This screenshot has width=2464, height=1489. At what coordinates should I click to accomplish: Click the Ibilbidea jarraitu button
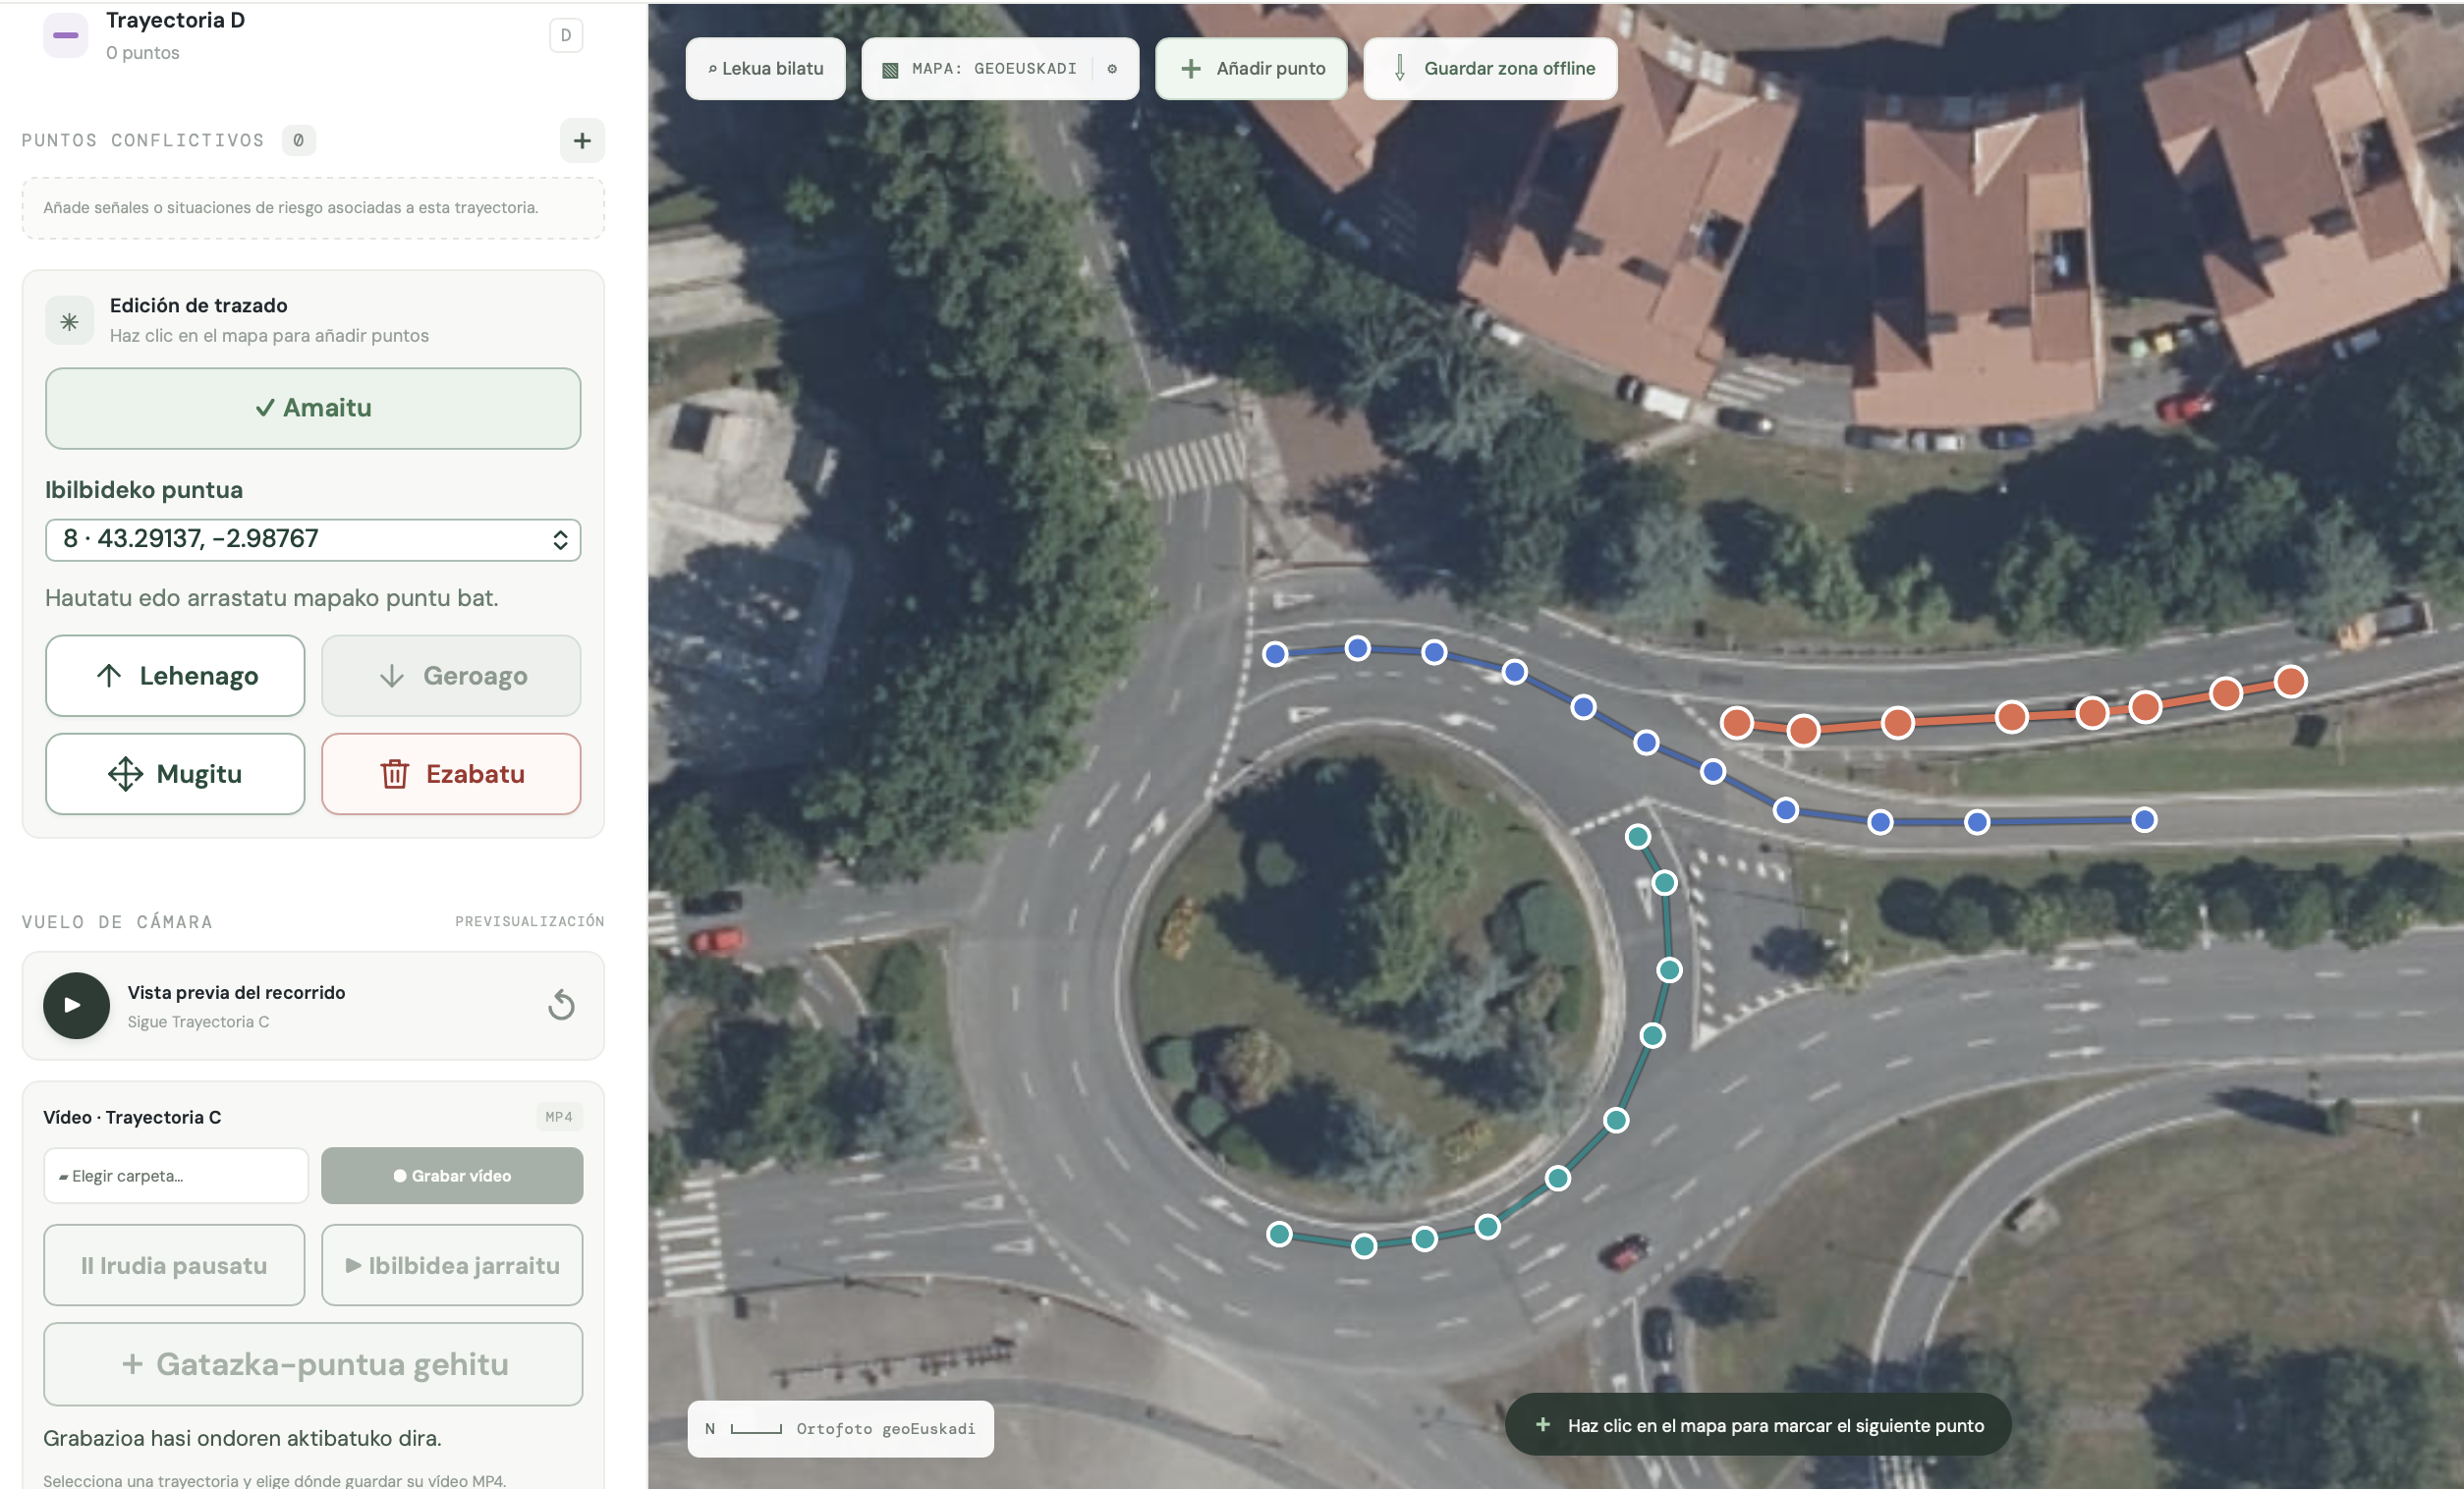(x=452, y=1265)
